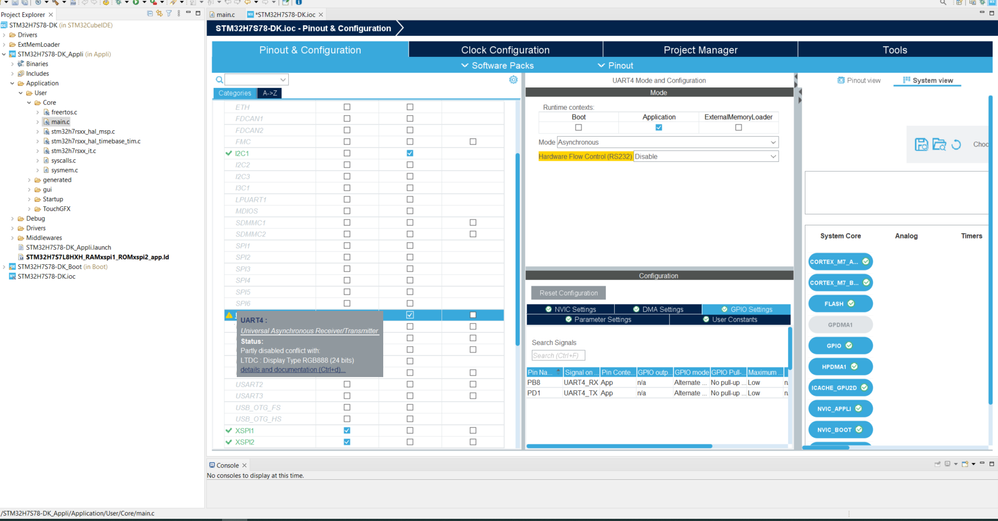This screenshot has height=521, width=998.
Task: Click the blue info icon in top toolbar
Action: [299, 3]
